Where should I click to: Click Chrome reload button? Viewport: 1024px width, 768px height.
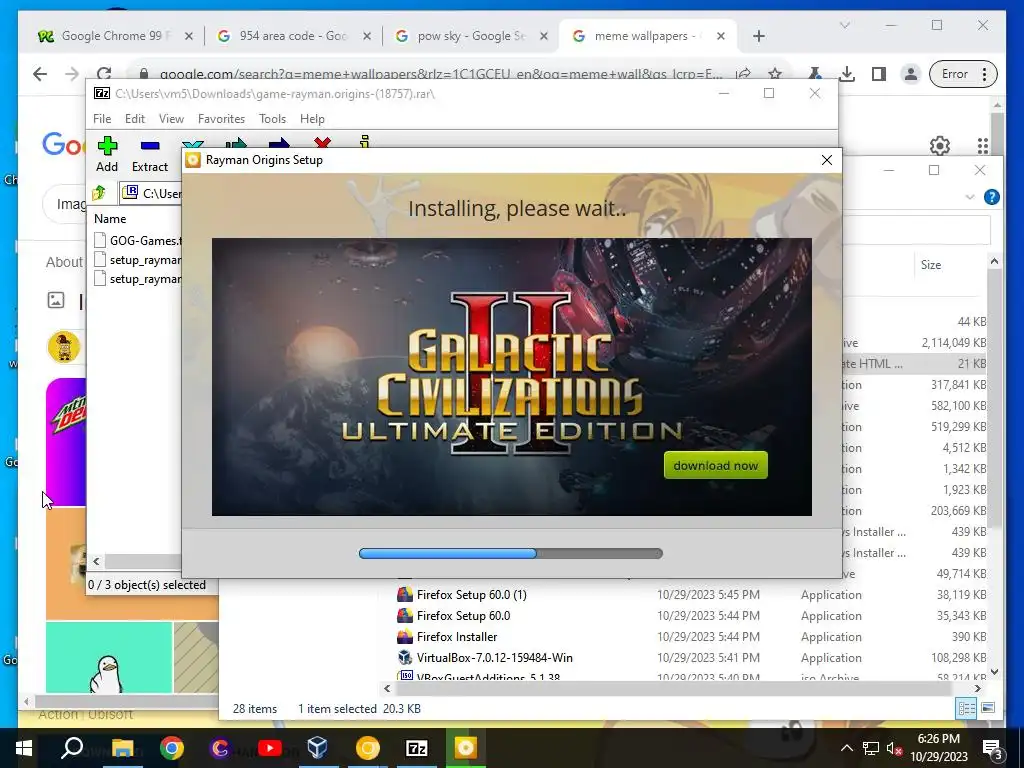click(x=104, y=74)
